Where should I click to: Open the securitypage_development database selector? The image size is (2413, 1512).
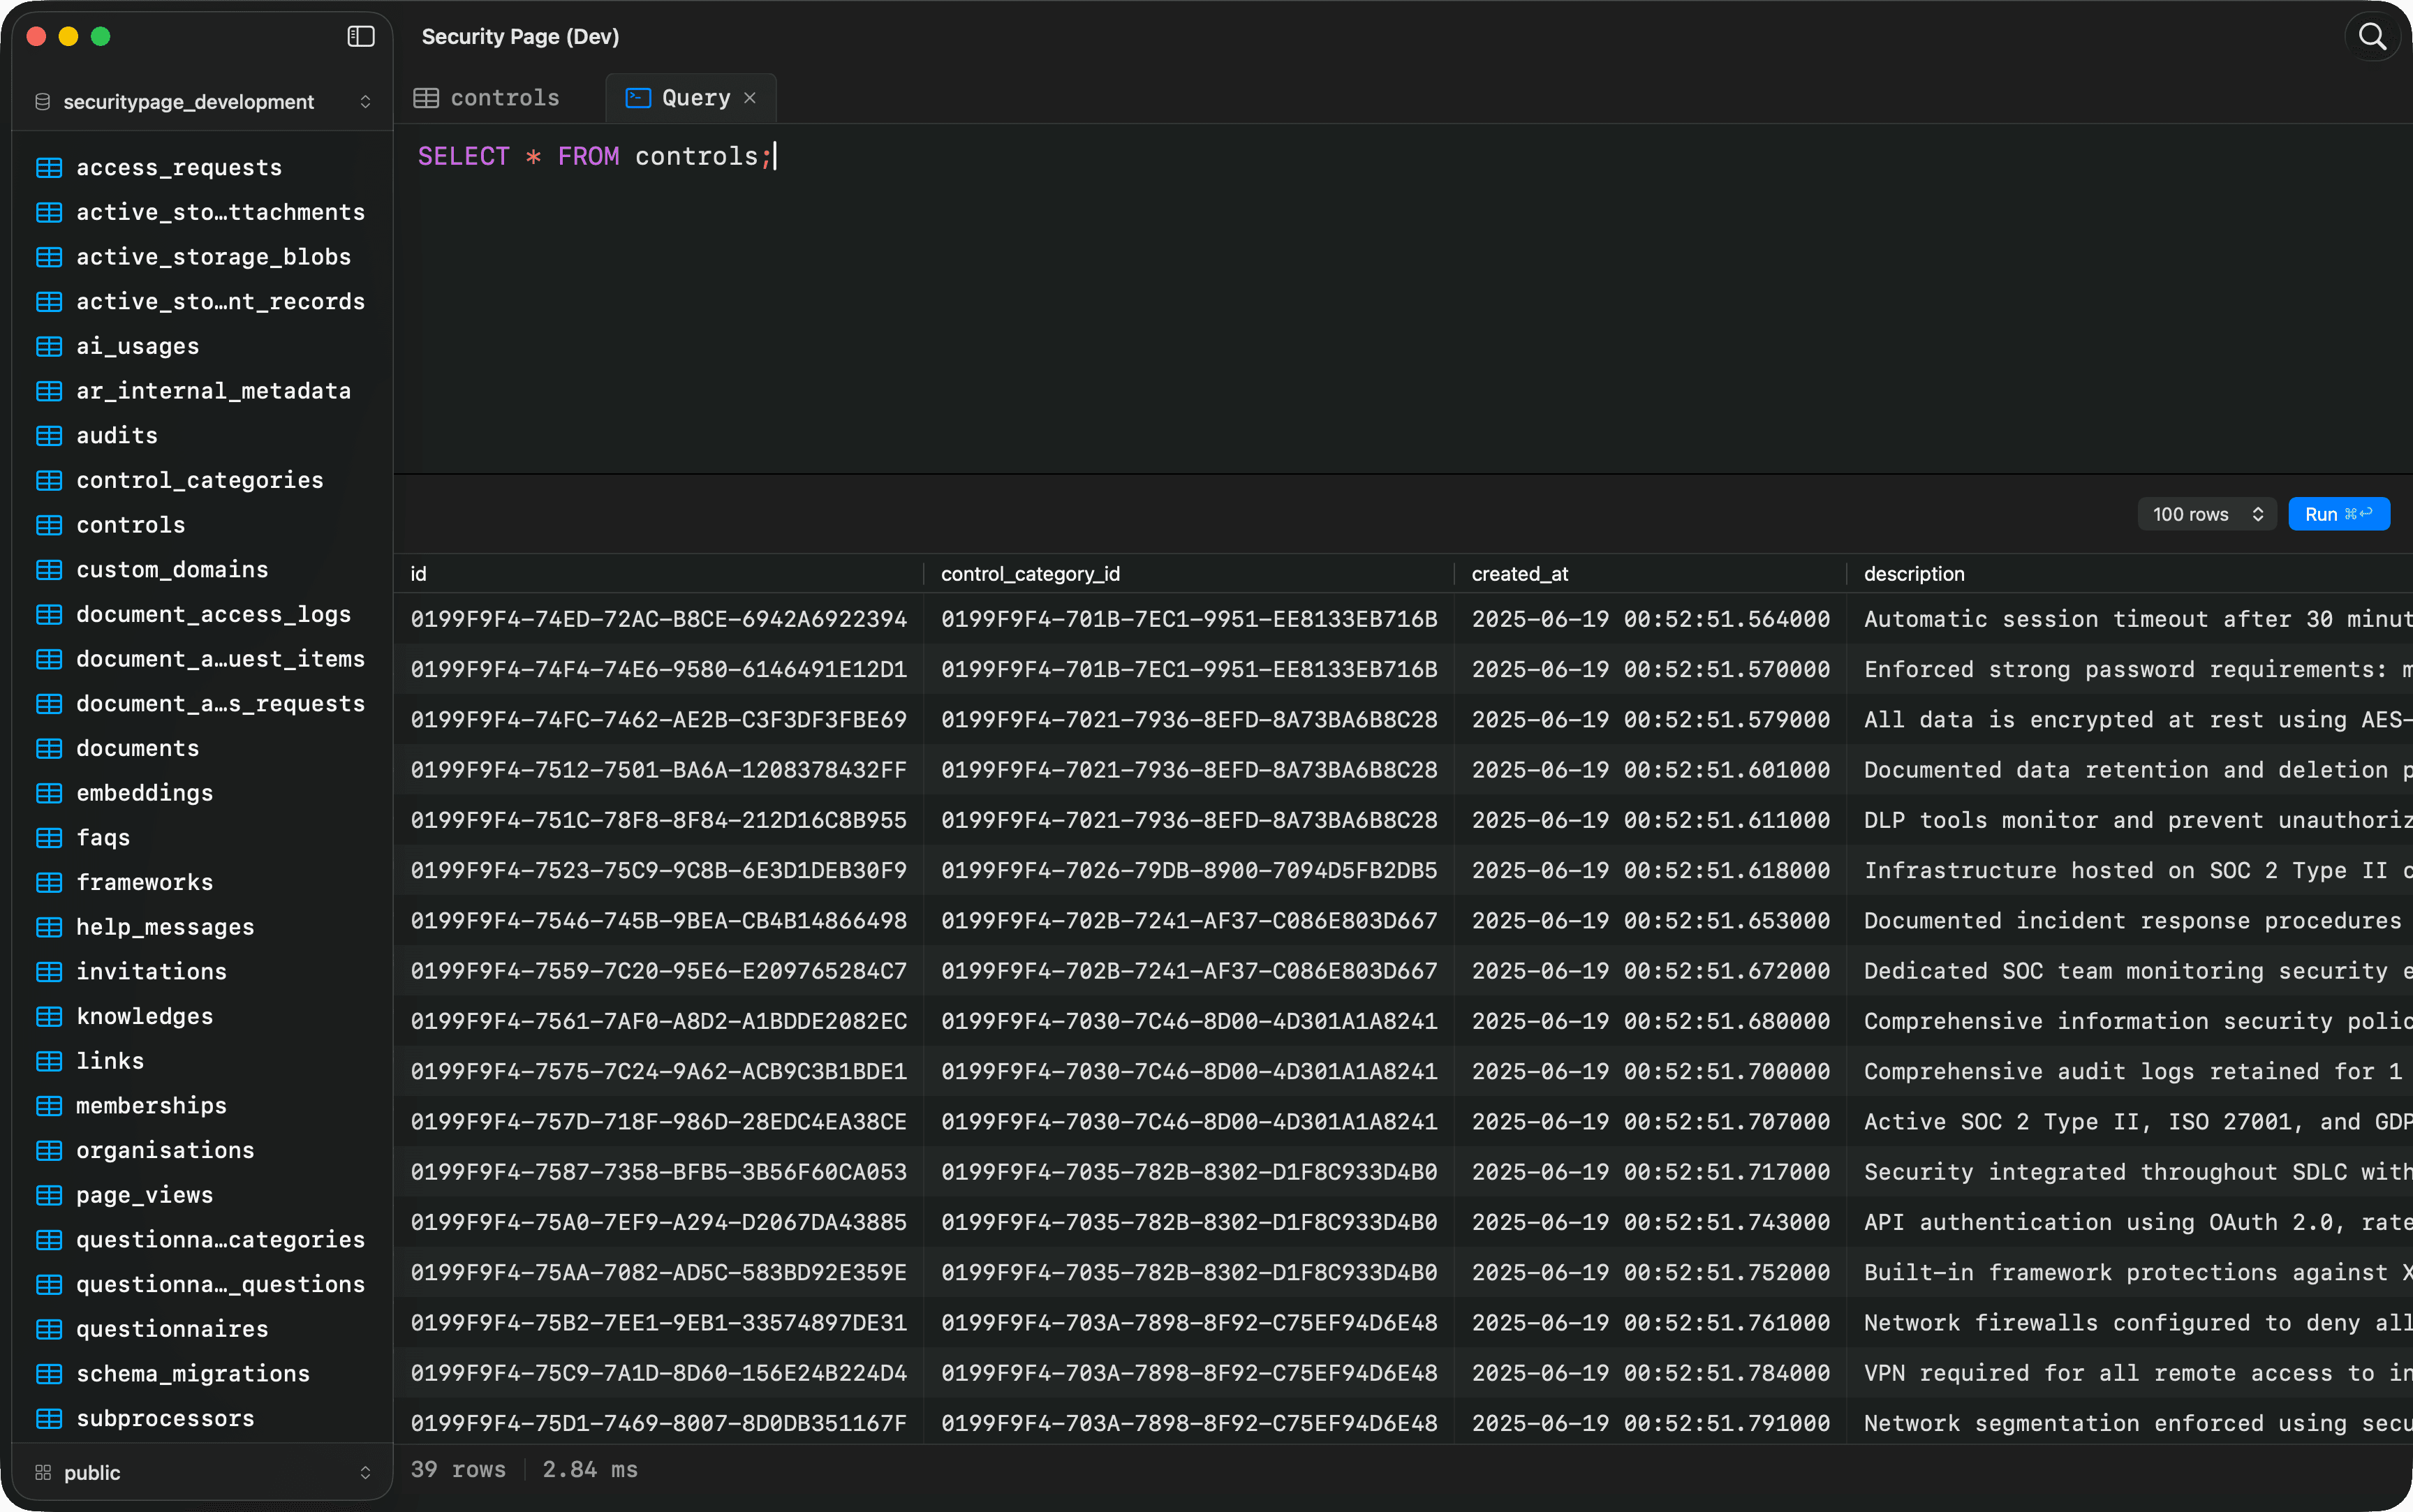[x=366, y=101]
